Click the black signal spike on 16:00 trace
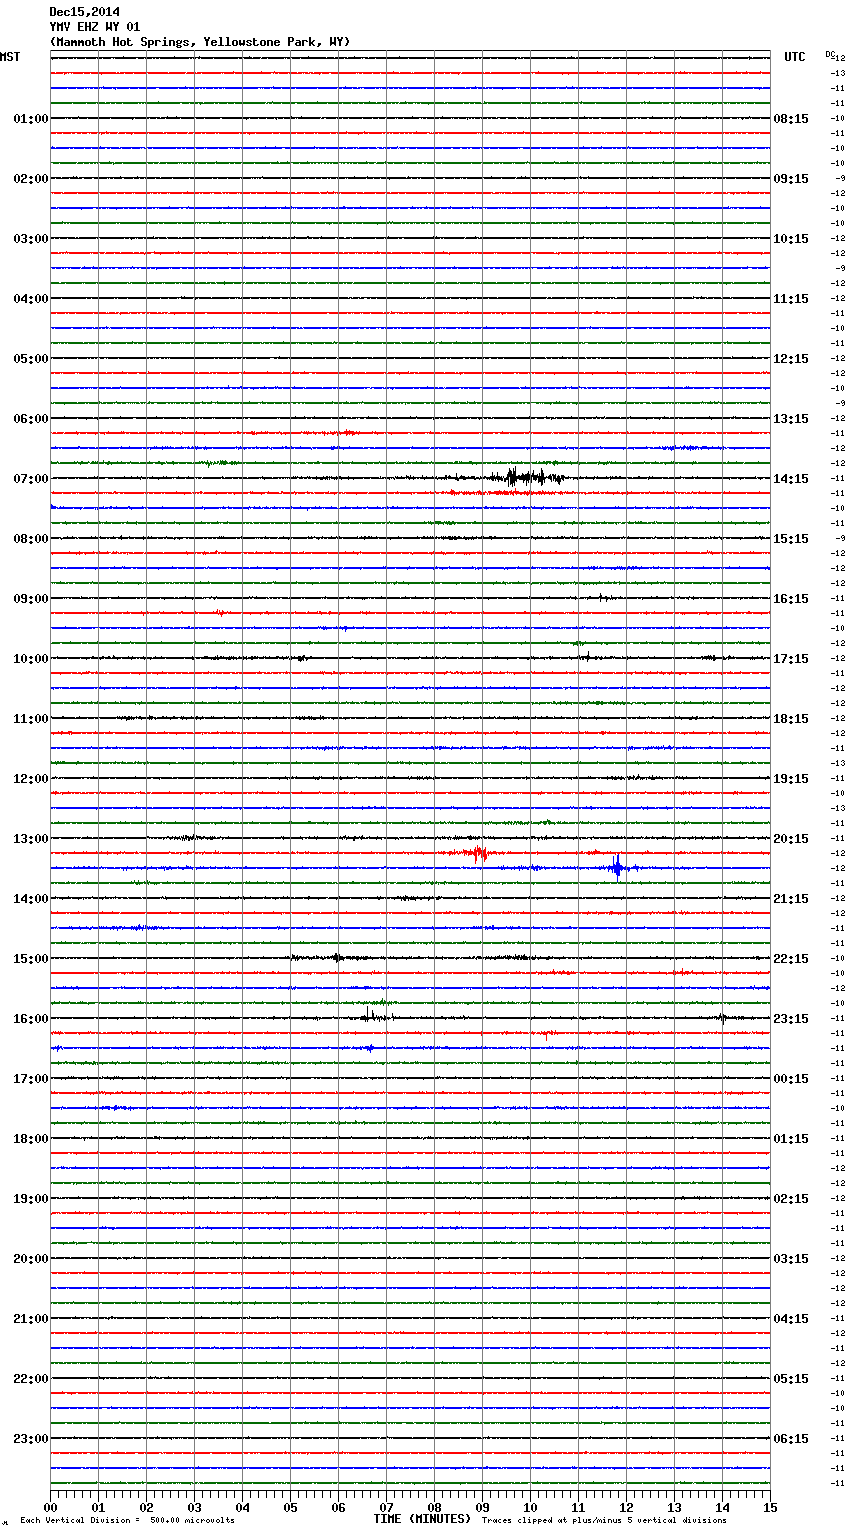The width and height of the screenshot is (850, 1534). click(x=370, y=1016)
